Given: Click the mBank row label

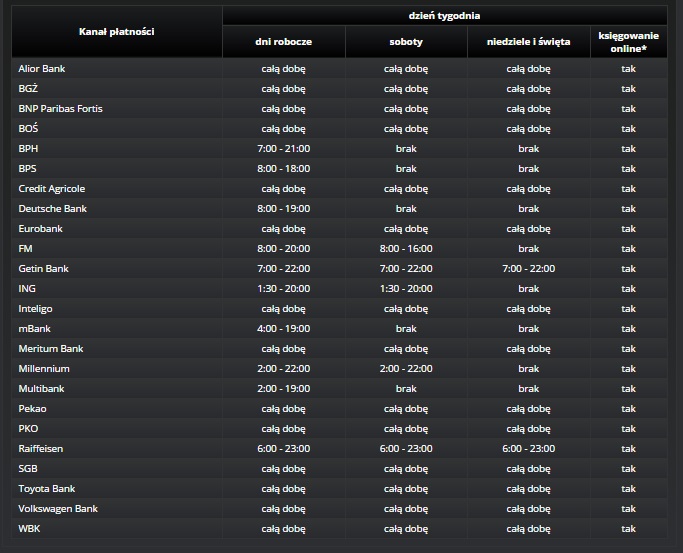Looking at the screenshot, I should tap(35, 328).
